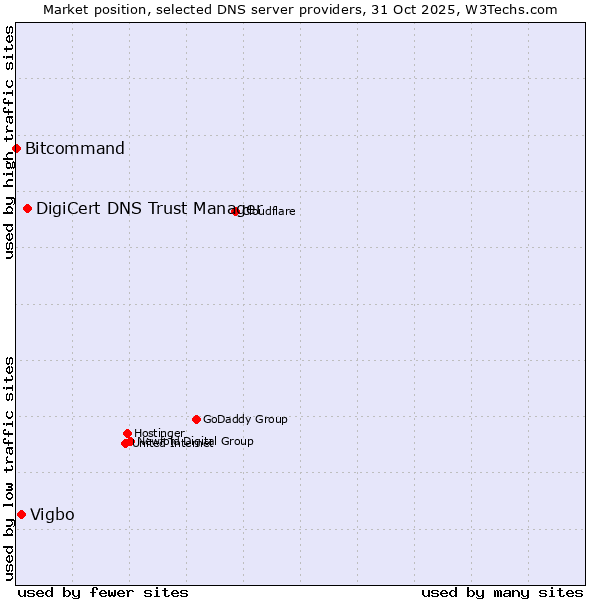Screen dimensions: 600x600
Task: Click the Vigbo data point dot
Action: 21,514
